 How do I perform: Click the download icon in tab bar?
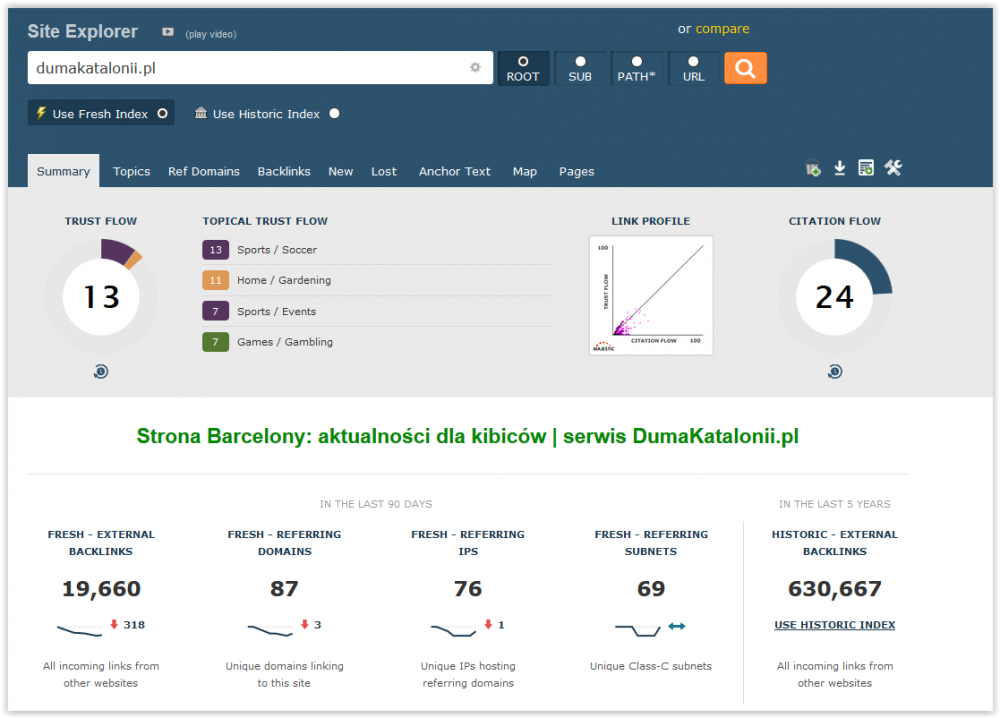(839, 168)
